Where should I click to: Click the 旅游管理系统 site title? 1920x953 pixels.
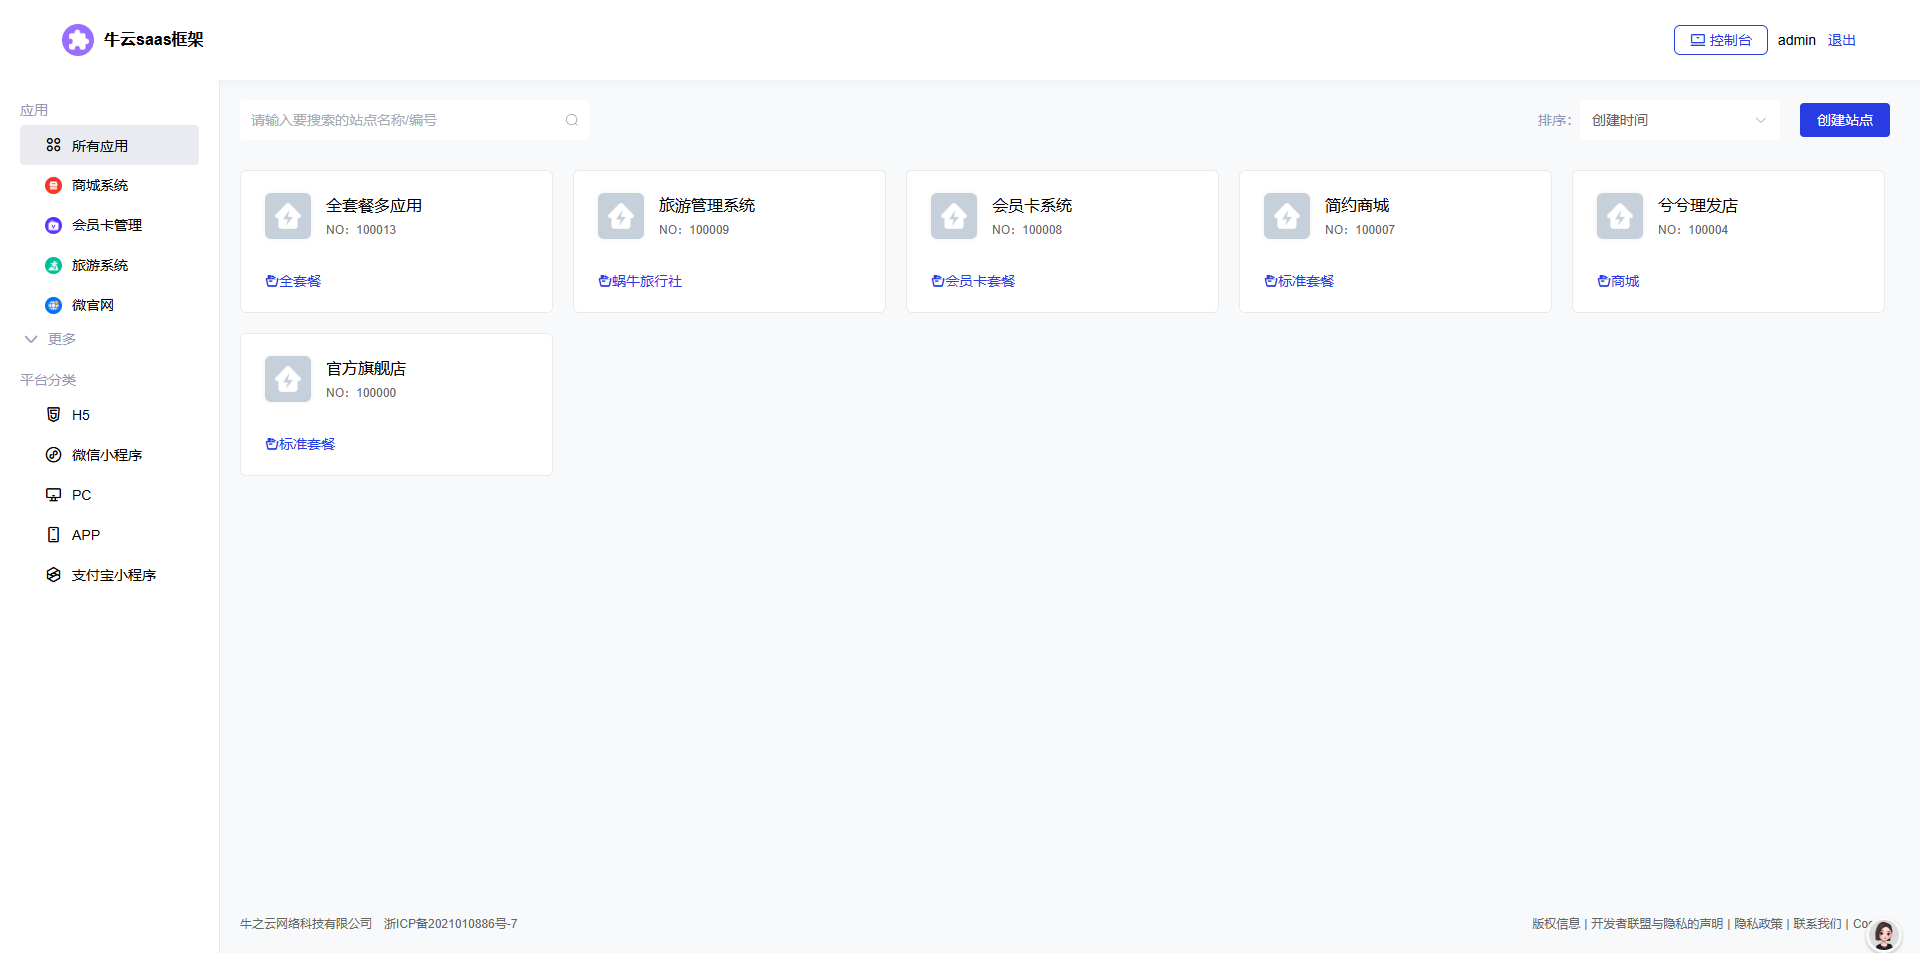(x=707, y=205)
